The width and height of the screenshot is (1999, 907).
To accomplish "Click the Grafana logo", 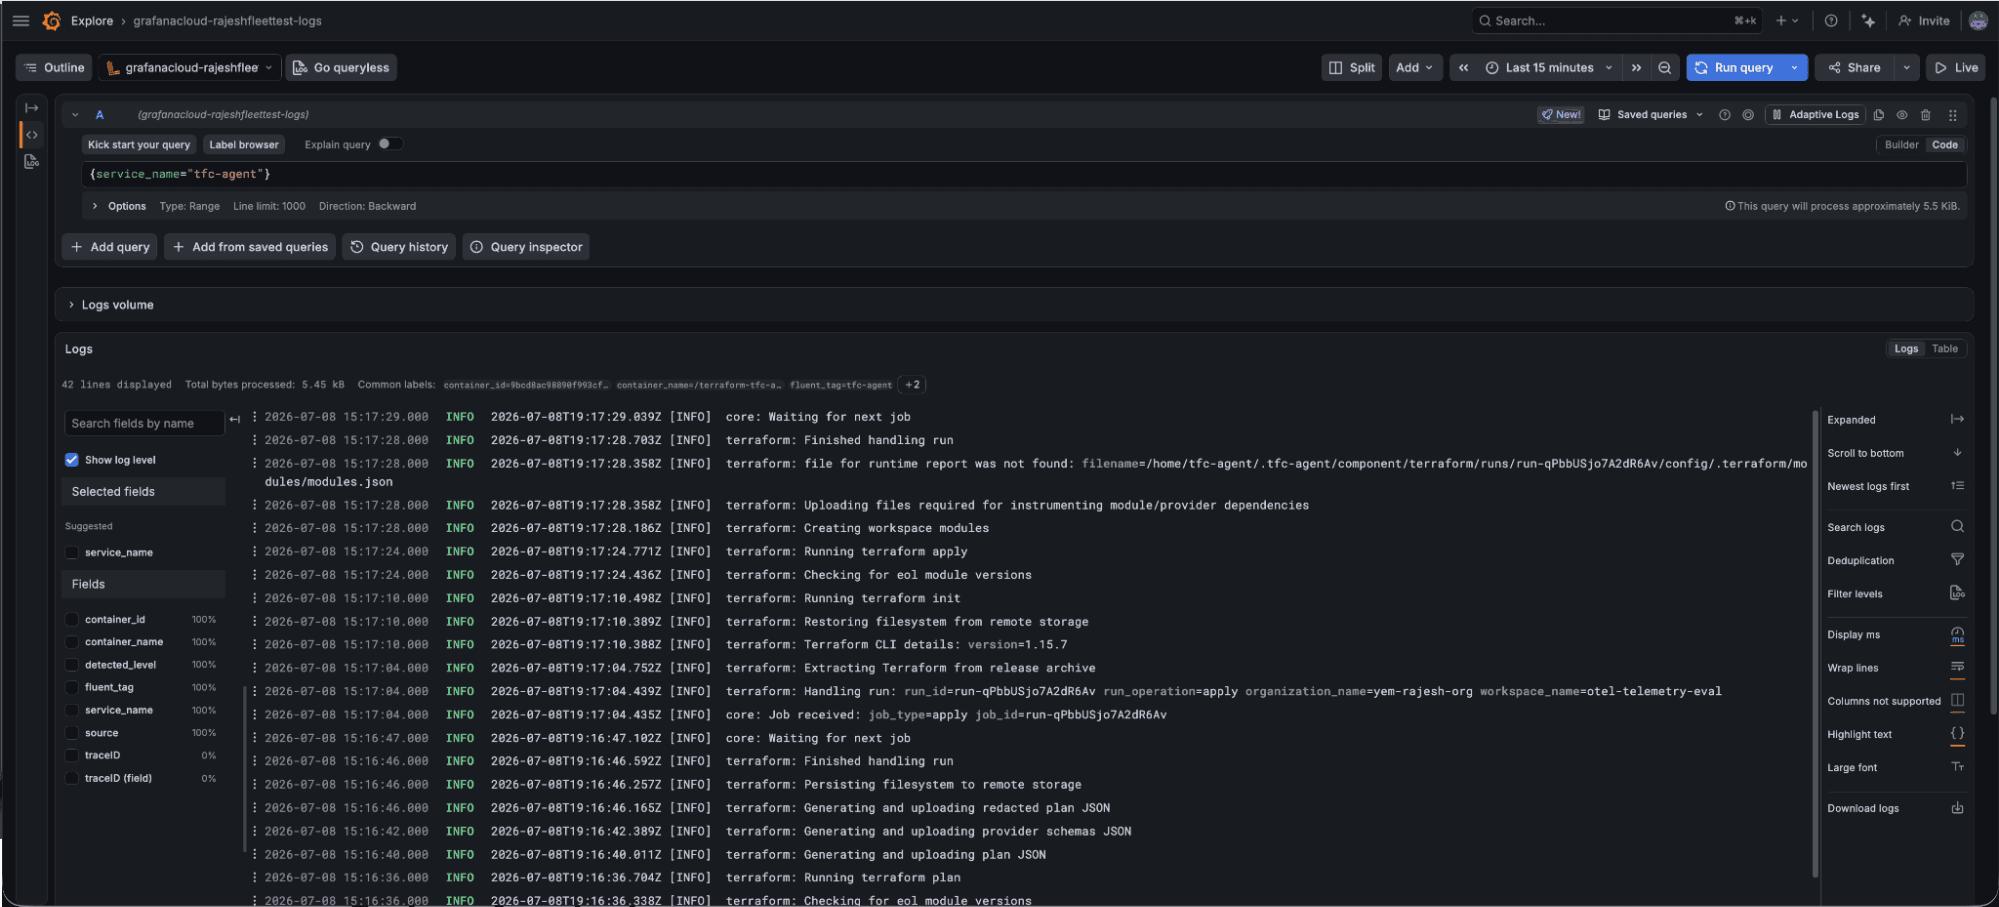I will coord(52,20).
